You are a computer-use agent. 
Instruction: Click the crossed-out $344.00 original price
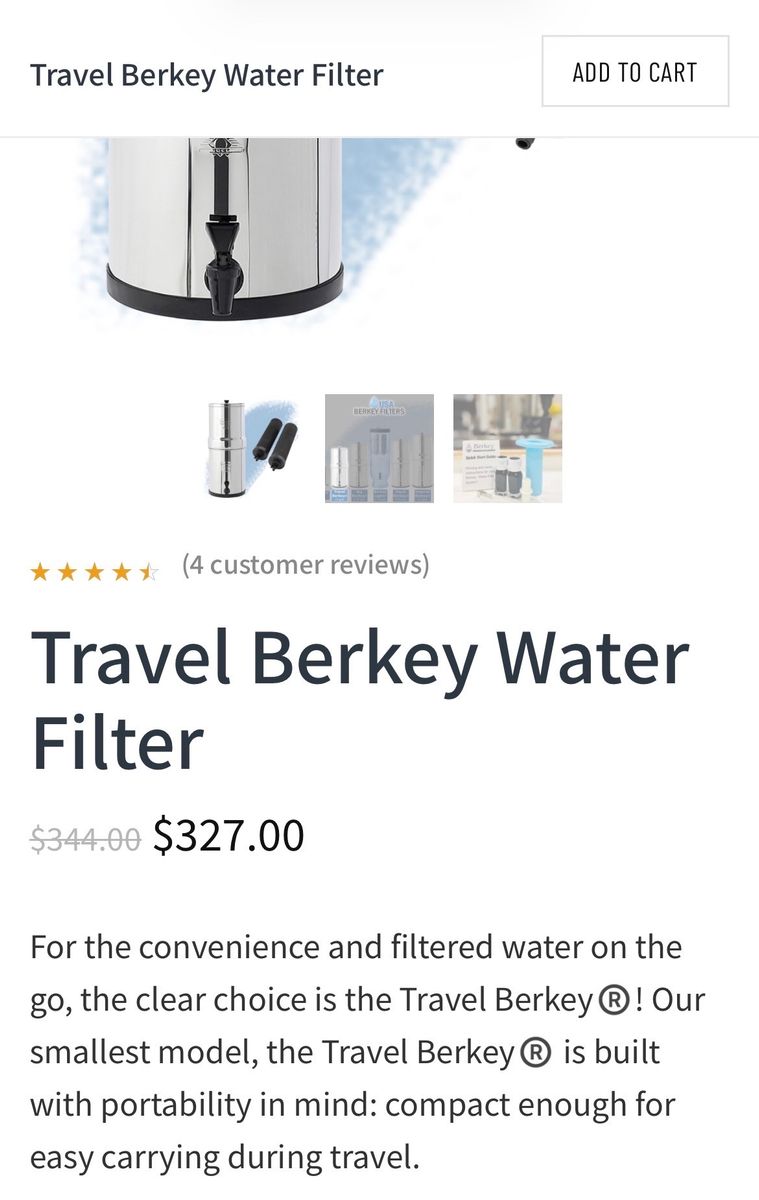pos(85,839)
